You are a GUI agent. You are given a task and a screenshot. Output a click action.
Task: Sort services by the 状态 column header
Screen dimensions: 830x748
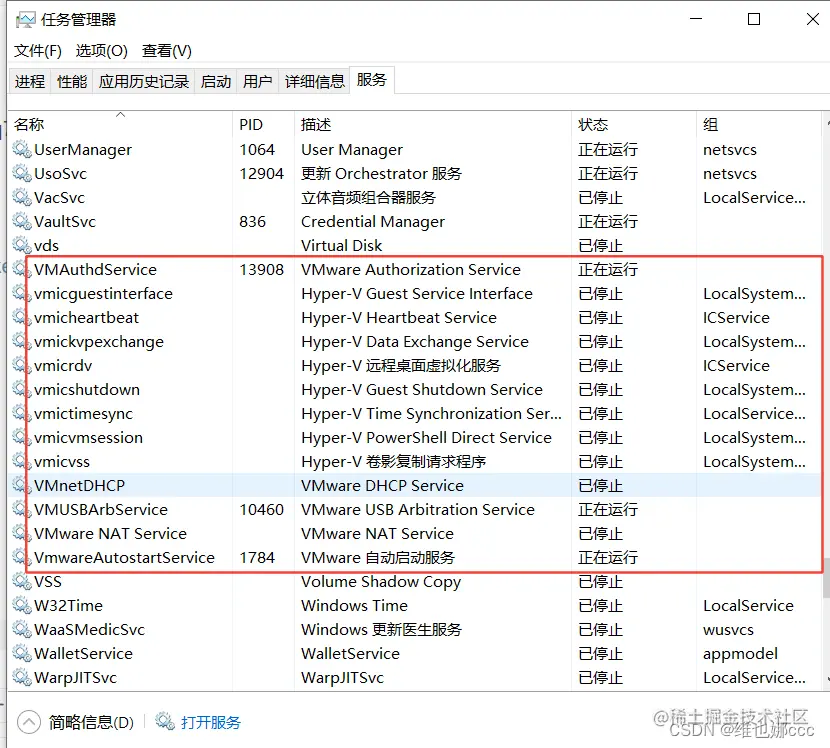click(634, 124)
